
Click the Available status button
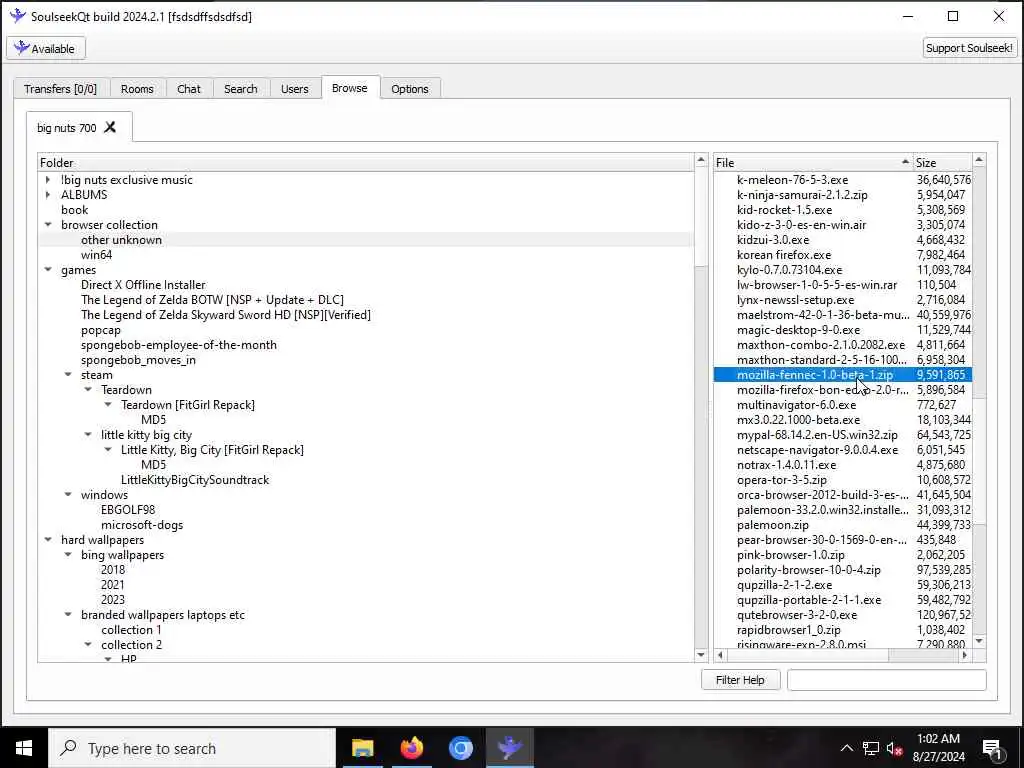pos(46,48)
